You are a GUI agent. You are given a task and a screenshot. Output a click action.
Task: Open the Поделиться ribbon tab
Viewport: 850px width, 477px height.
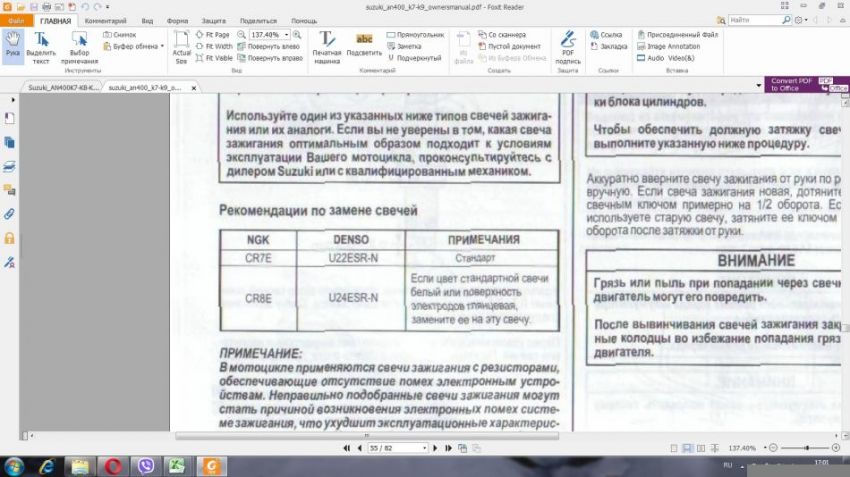pyautogui.click(x=258, y=21)
